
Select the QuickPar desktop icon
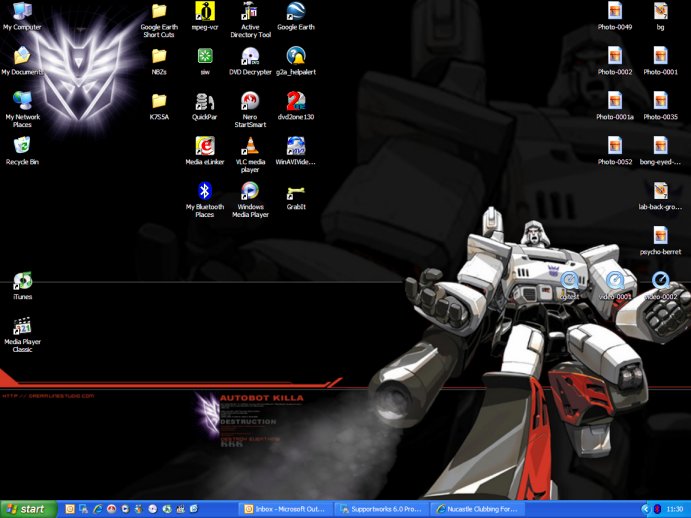pos(205,101)
